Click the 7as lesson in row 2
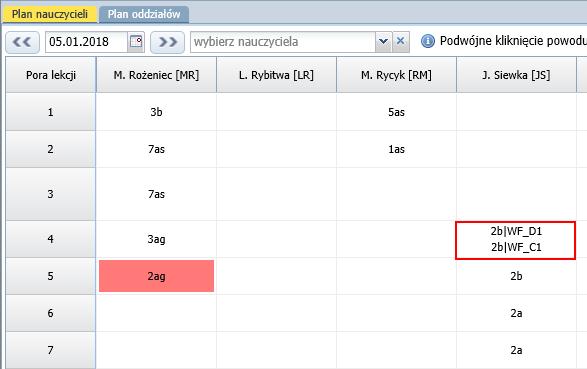587x369 pixels. 156,149
